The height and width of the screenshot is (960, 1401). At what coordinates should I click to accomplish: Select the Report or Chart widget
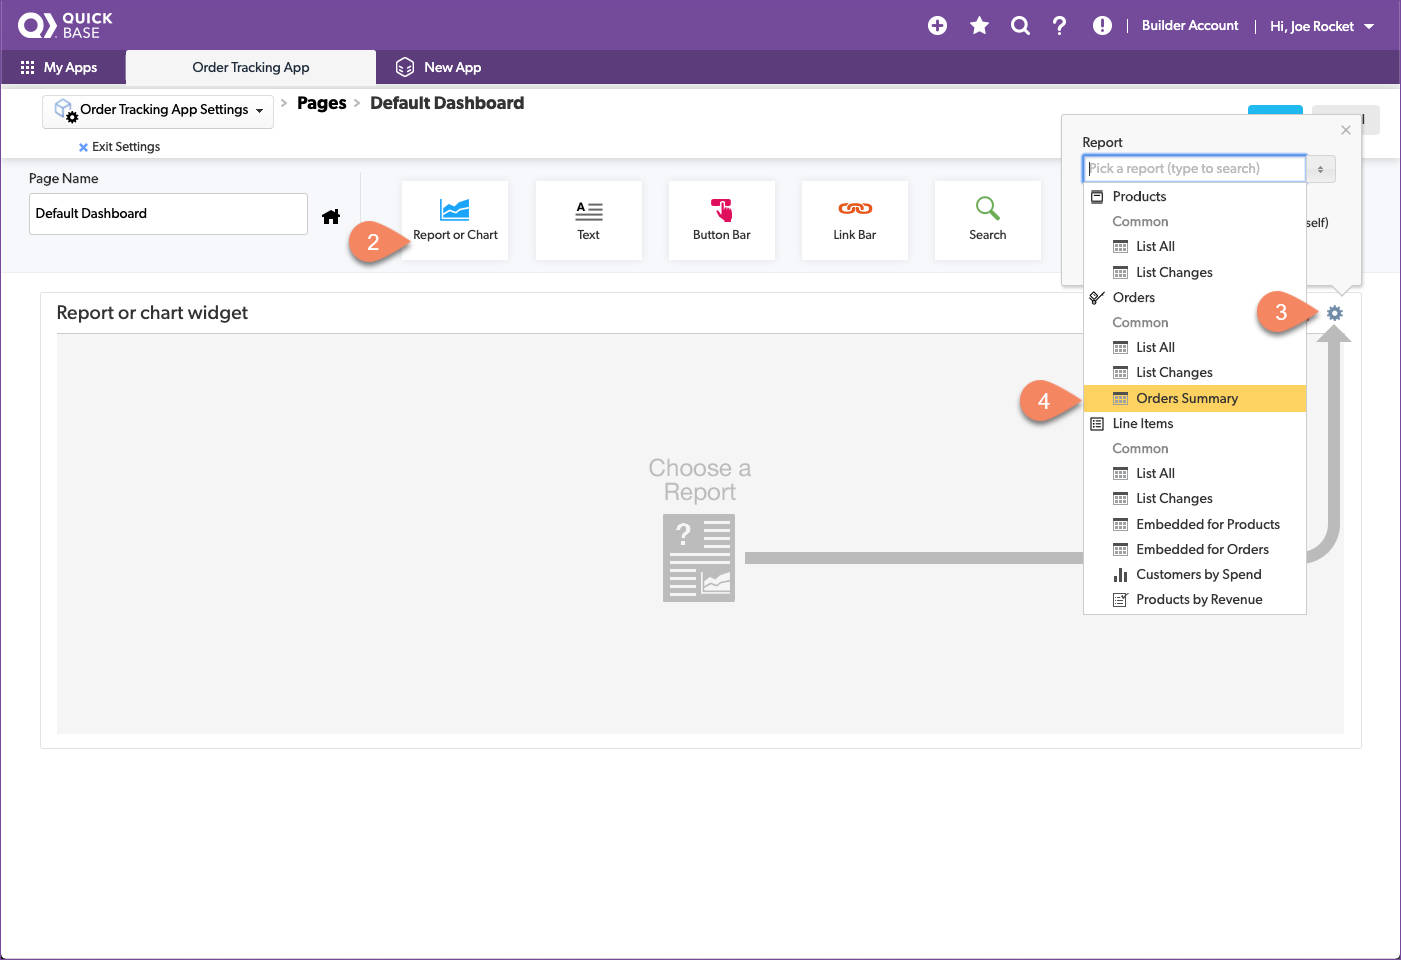[455, 219]
